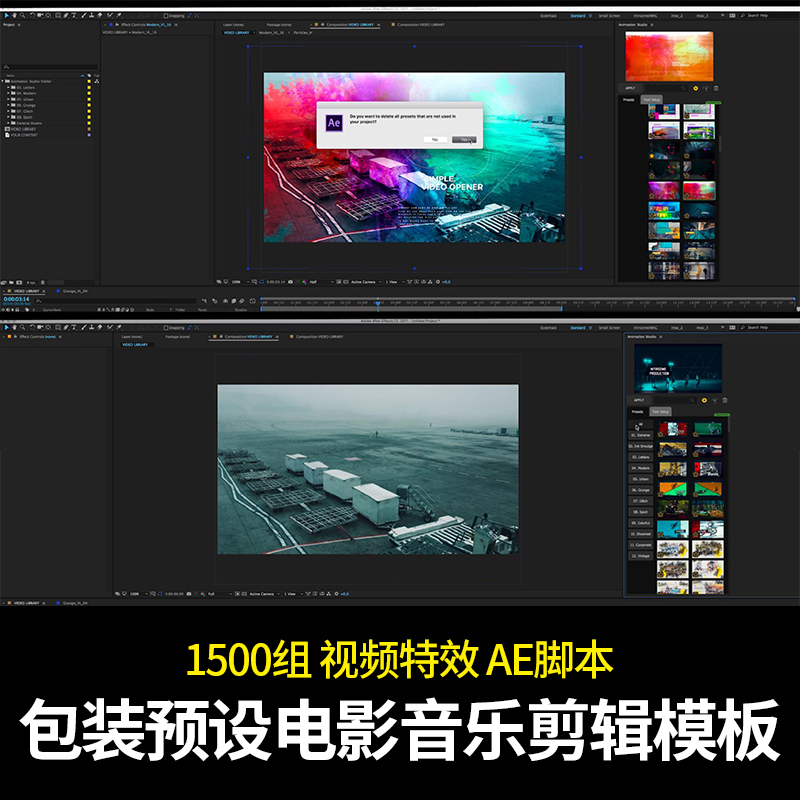Click the Project panel search field

tap(50, 67)
